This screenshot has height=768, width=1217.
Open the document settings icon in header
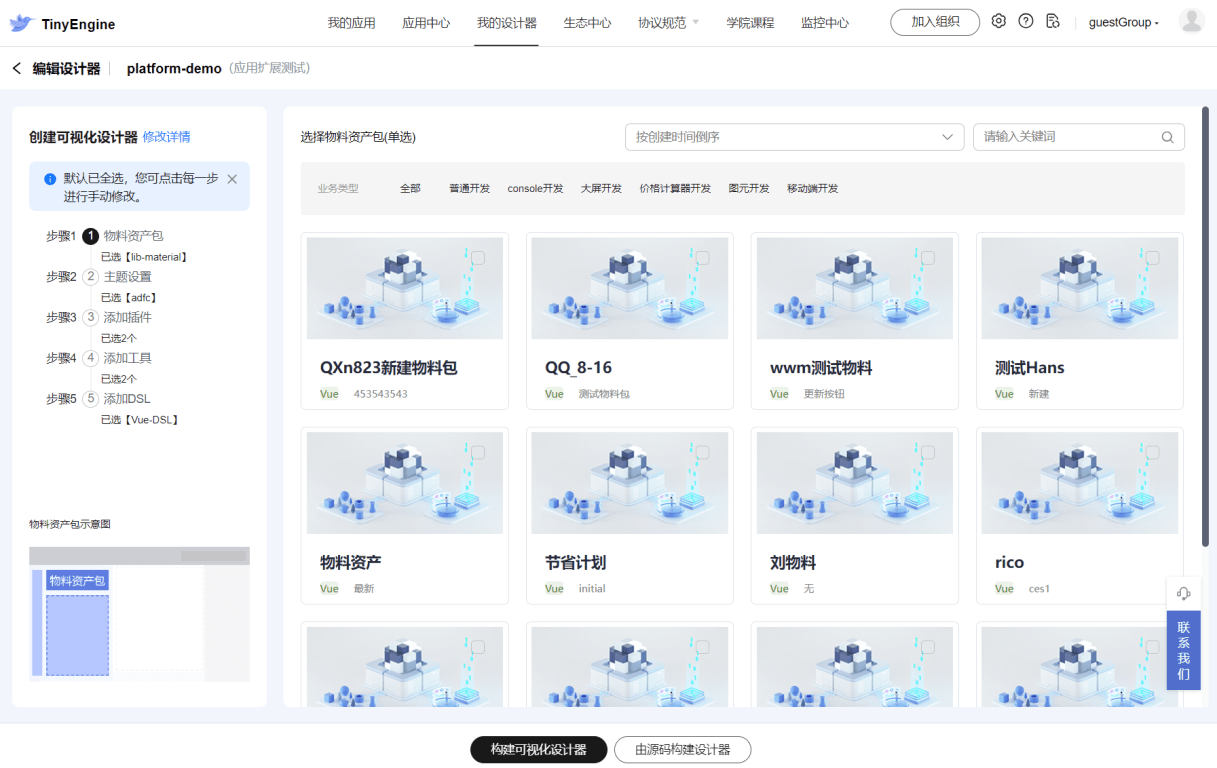click(x=1052, y=21)
